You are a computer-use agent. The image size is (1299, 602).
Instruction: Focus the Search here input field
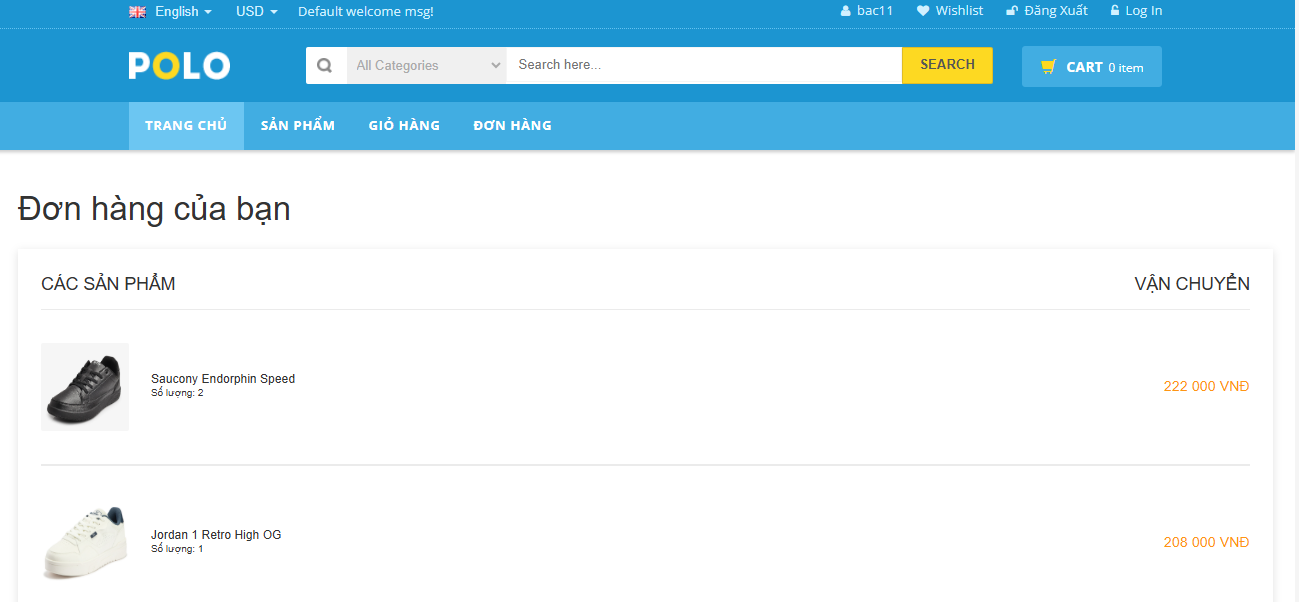[704, 65]
